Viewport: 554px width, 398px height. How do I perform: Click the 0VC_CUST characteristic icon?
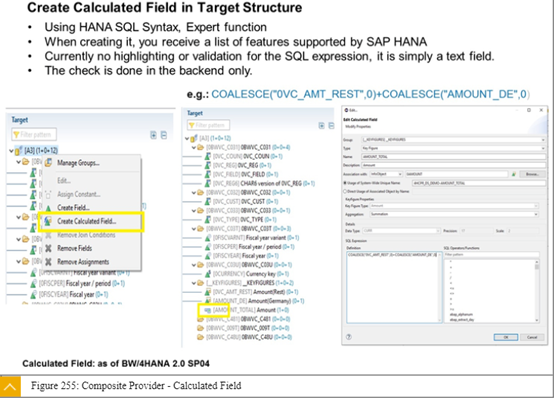point(208,201)
